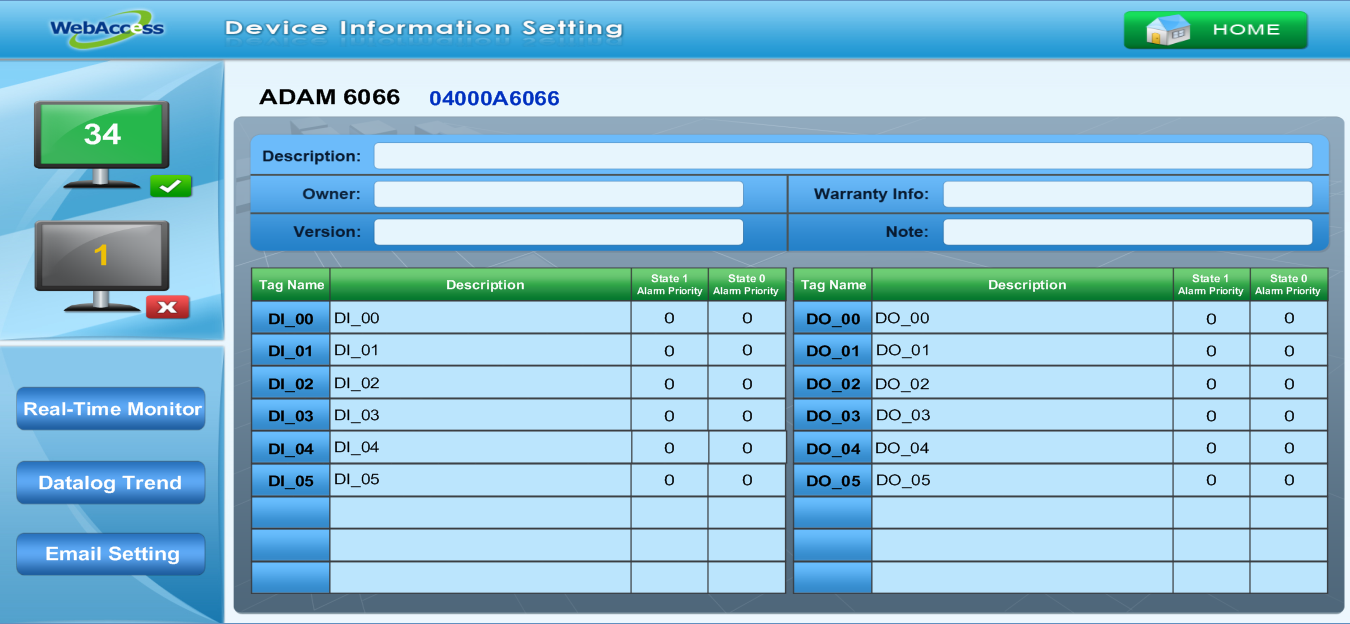The width and height of the screenshot is (1350, 624).
Task: Click State 1 Alarm Priority value for DO_03
Action: (x=1212, y=416)
